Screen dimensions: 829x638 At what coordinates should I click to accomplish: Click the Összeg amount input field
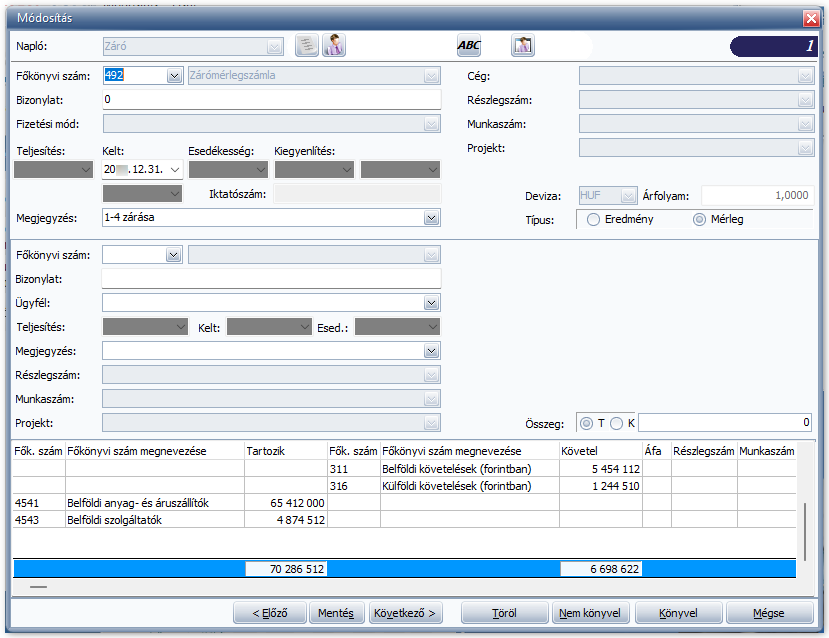tap(725, 423)
